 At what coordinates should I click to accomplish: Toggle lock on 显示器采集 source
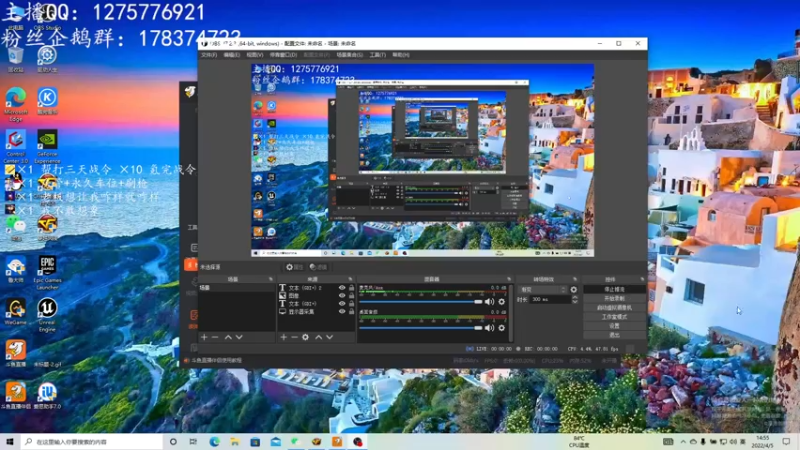(351, 311)
